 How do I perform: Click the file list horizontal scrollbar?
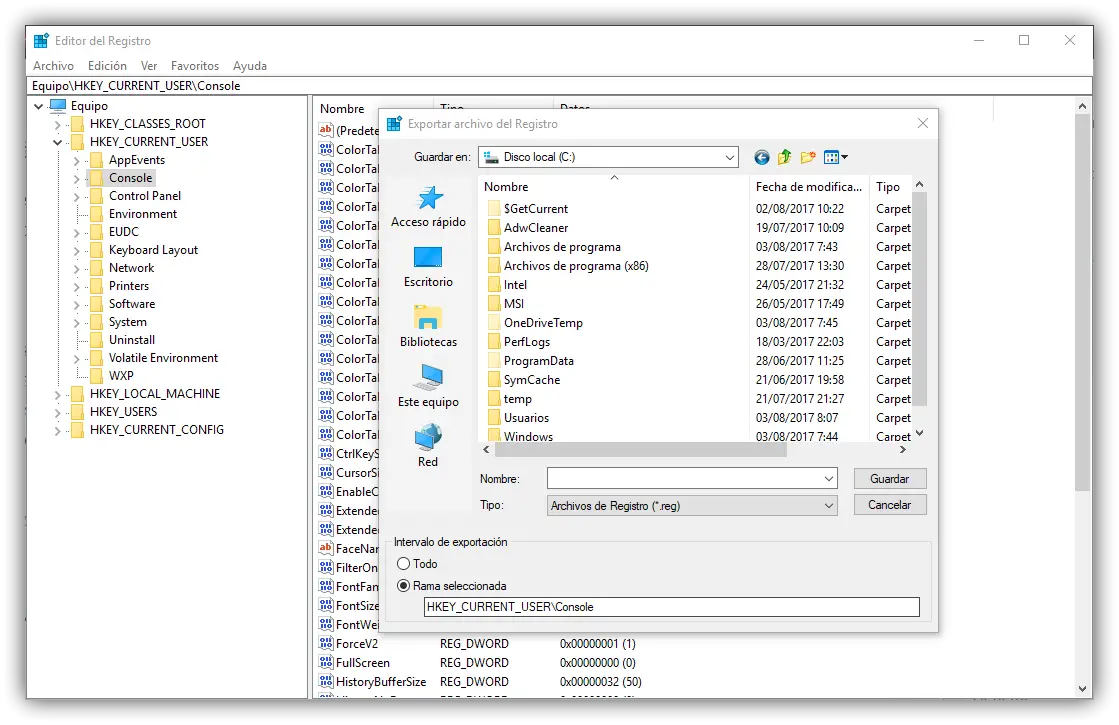640,450
